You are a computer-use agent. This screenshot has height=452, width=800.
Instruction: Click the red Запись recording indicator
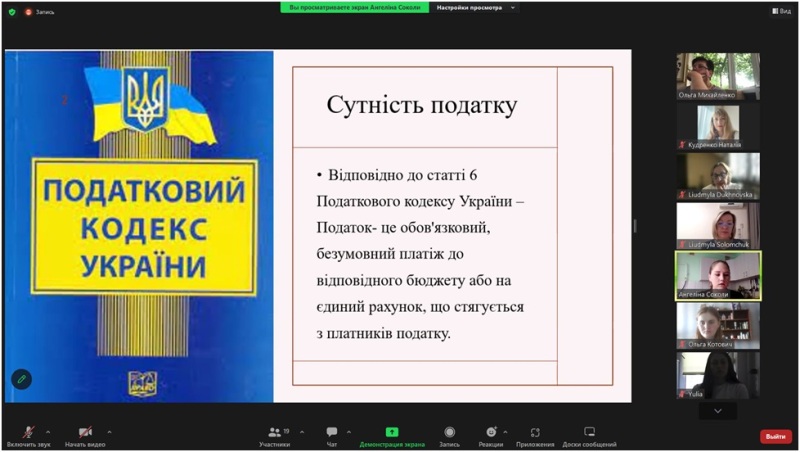40,12
